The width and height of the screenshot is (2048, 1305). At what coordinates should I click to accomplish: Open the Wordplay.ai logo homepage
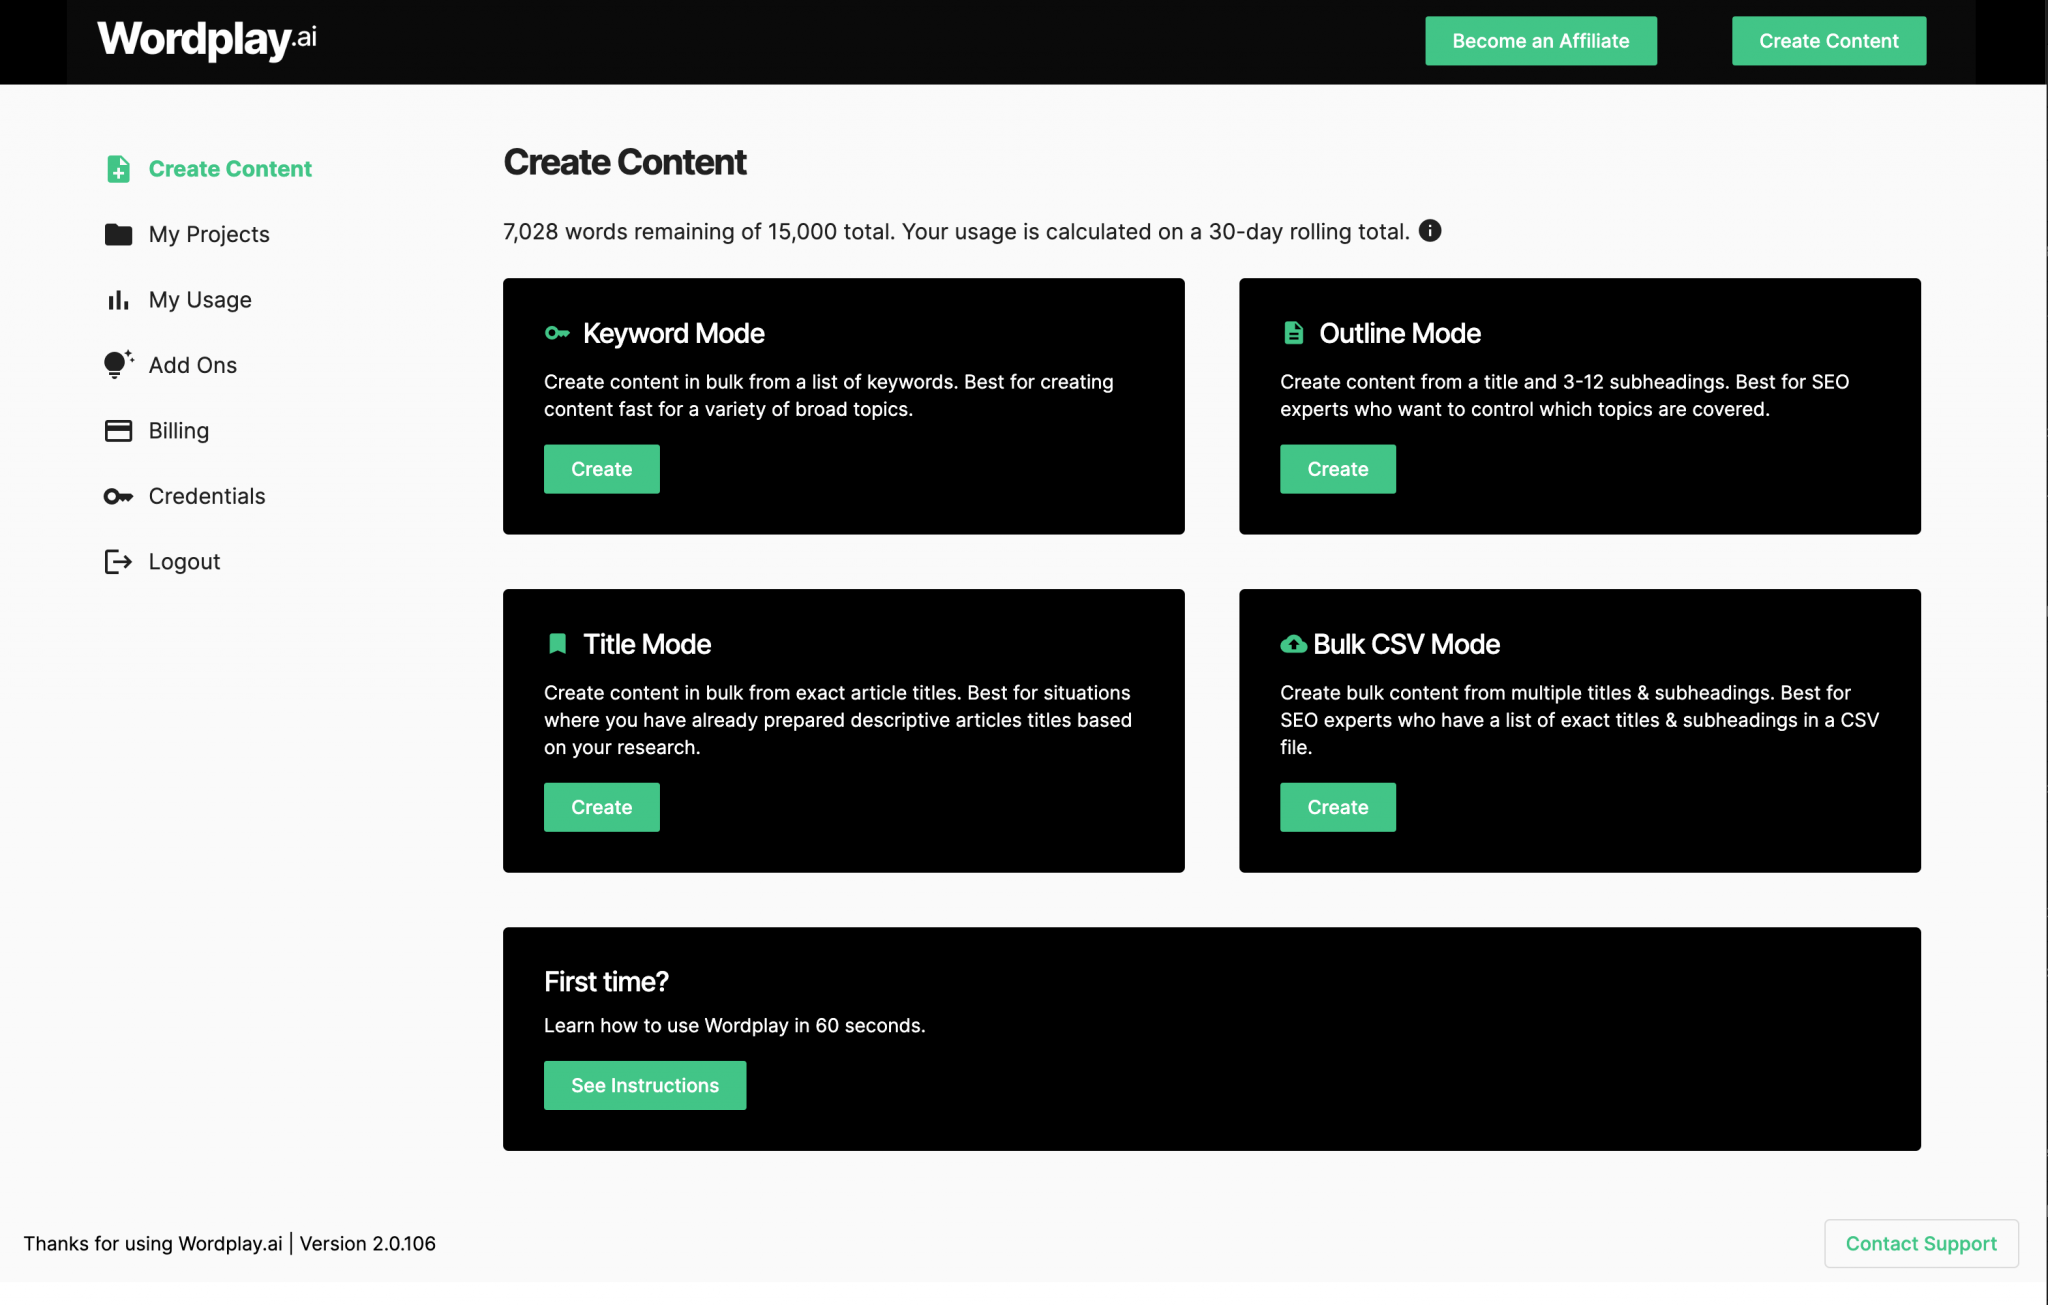pos(207,39)
